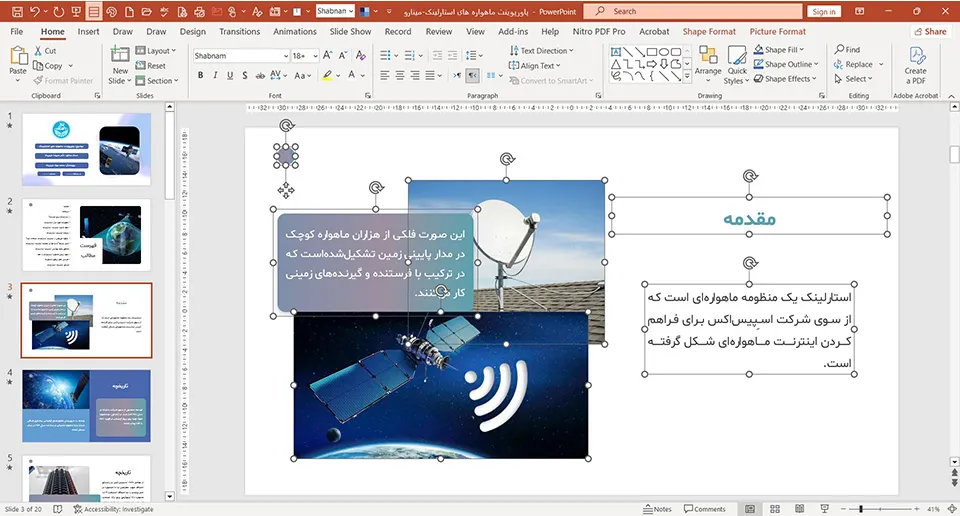This screenshot has height=516, width=960.
Task: Align text to the right
Action: (415, 75)
